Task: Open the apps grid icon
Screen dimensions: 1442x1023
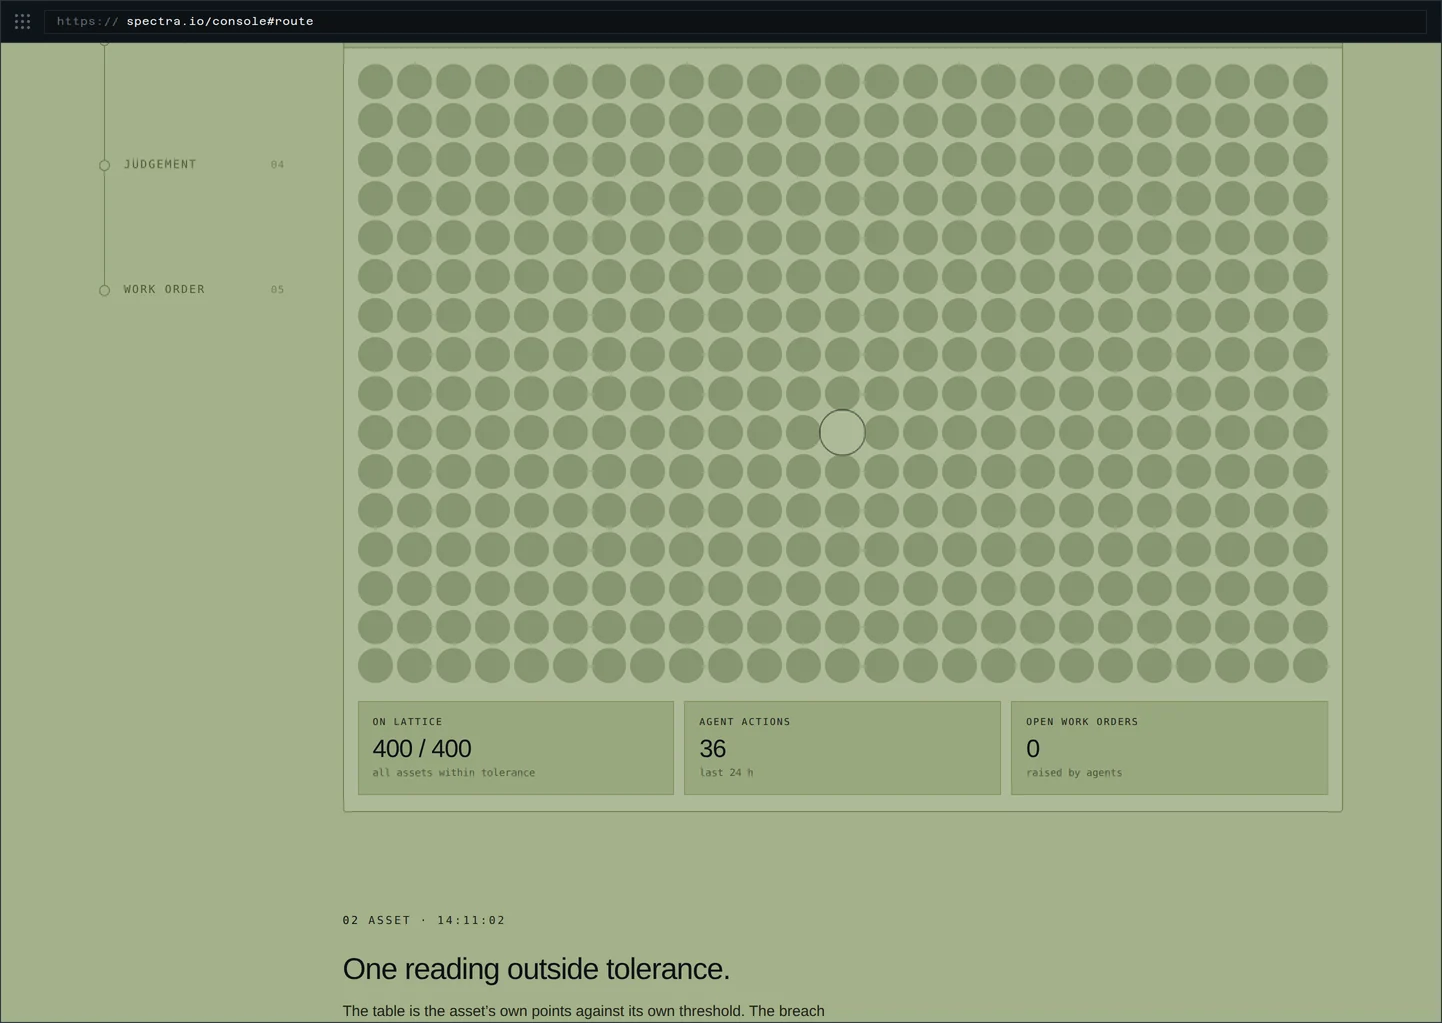Action: [x=22, y=21]
